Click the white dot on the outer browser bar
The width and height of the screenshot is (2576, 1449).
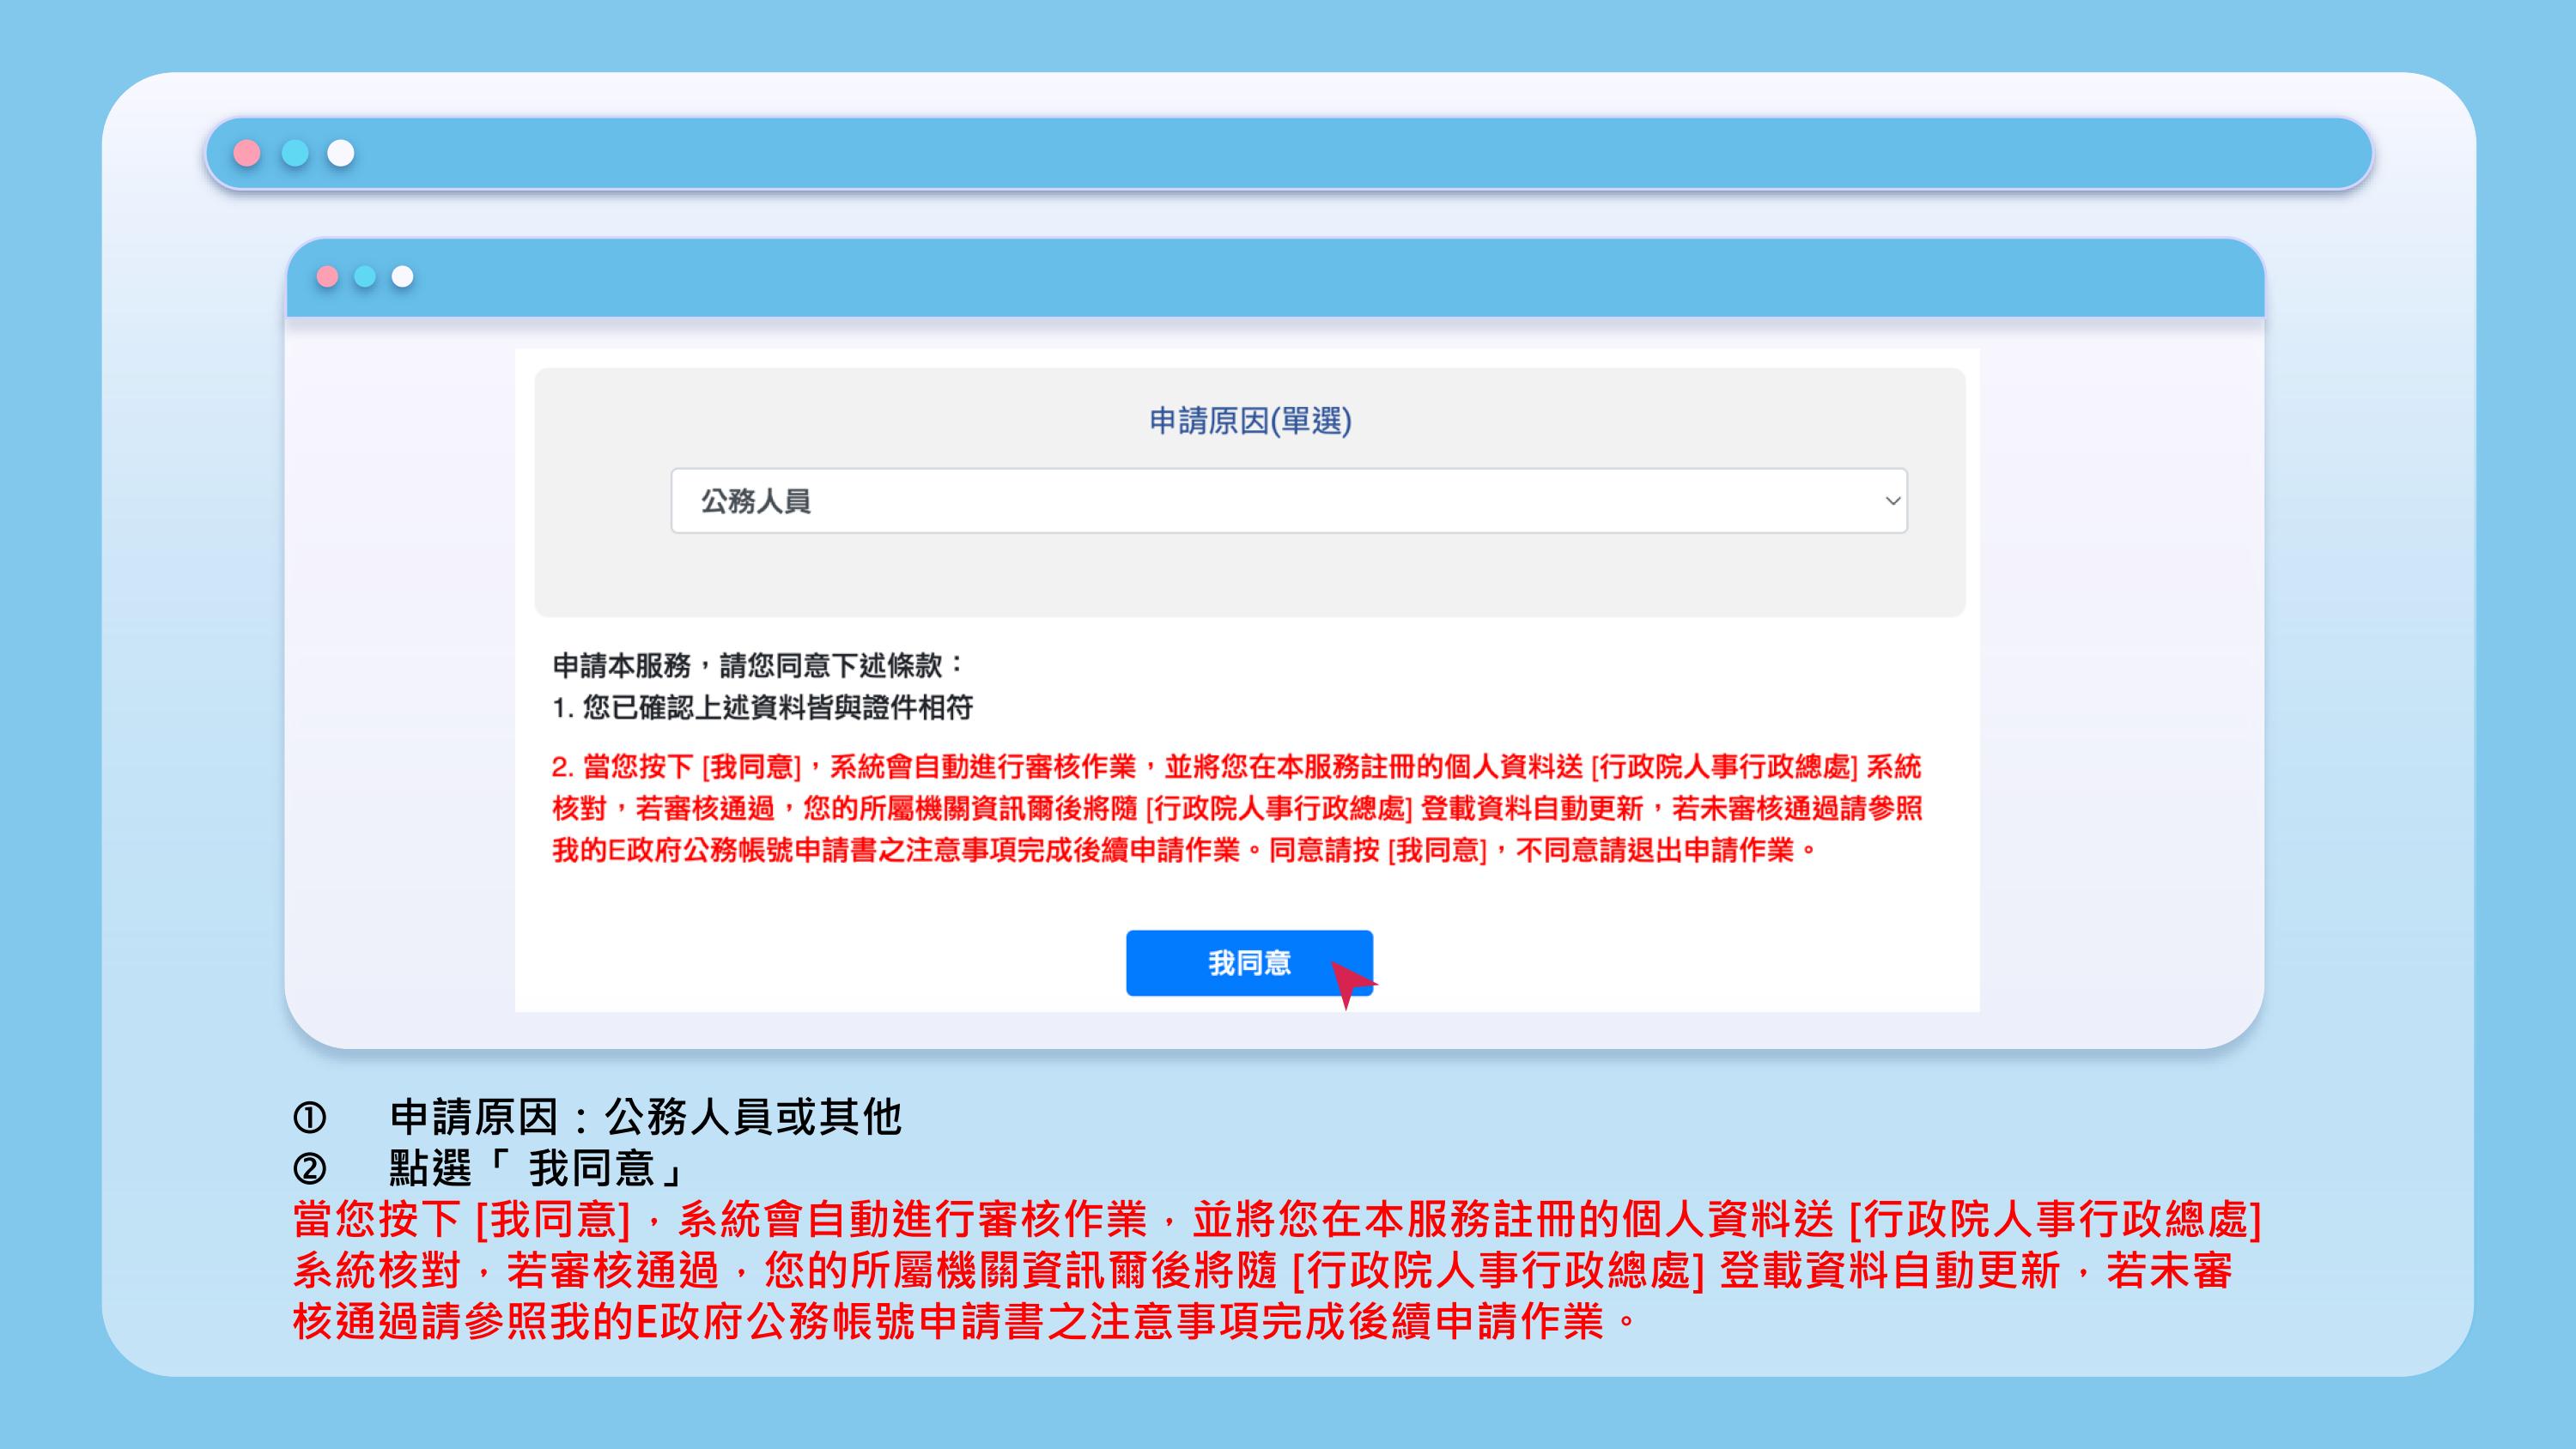tap(339, 152)
